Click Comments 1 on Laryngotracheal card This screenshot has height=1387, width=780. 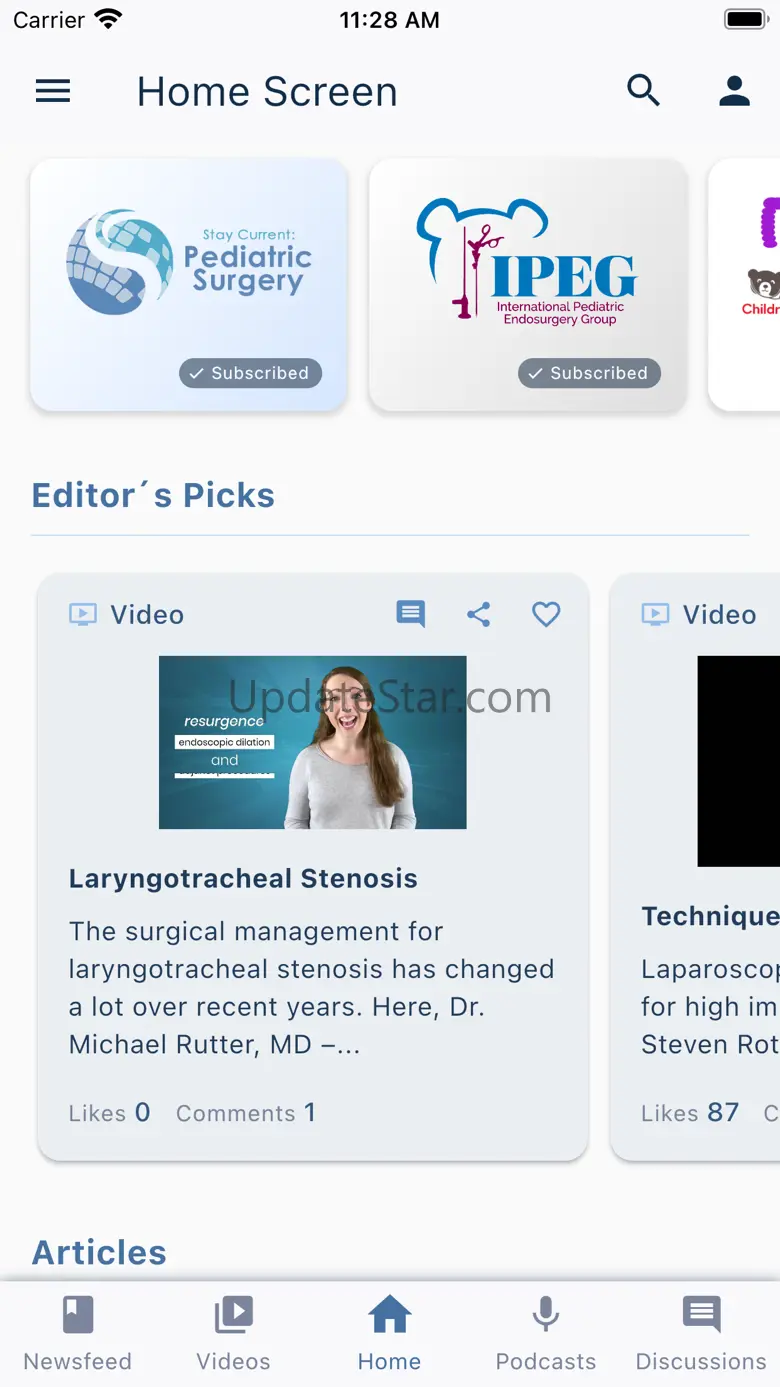tap(246, 1113)
